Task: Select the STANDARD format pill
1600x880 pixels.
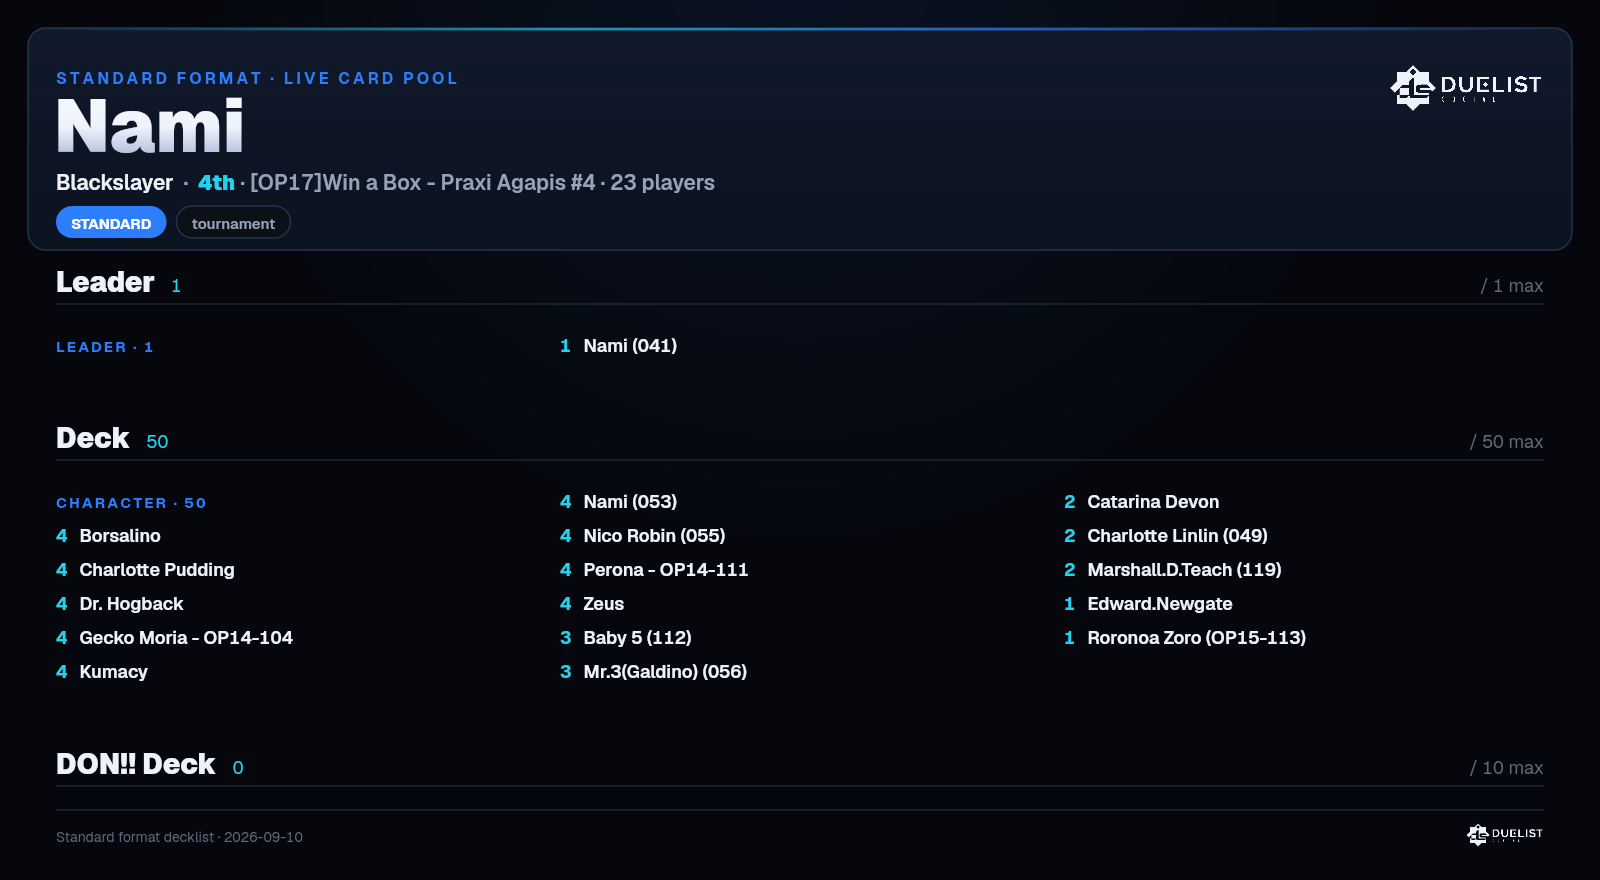Action: point(111,223)
